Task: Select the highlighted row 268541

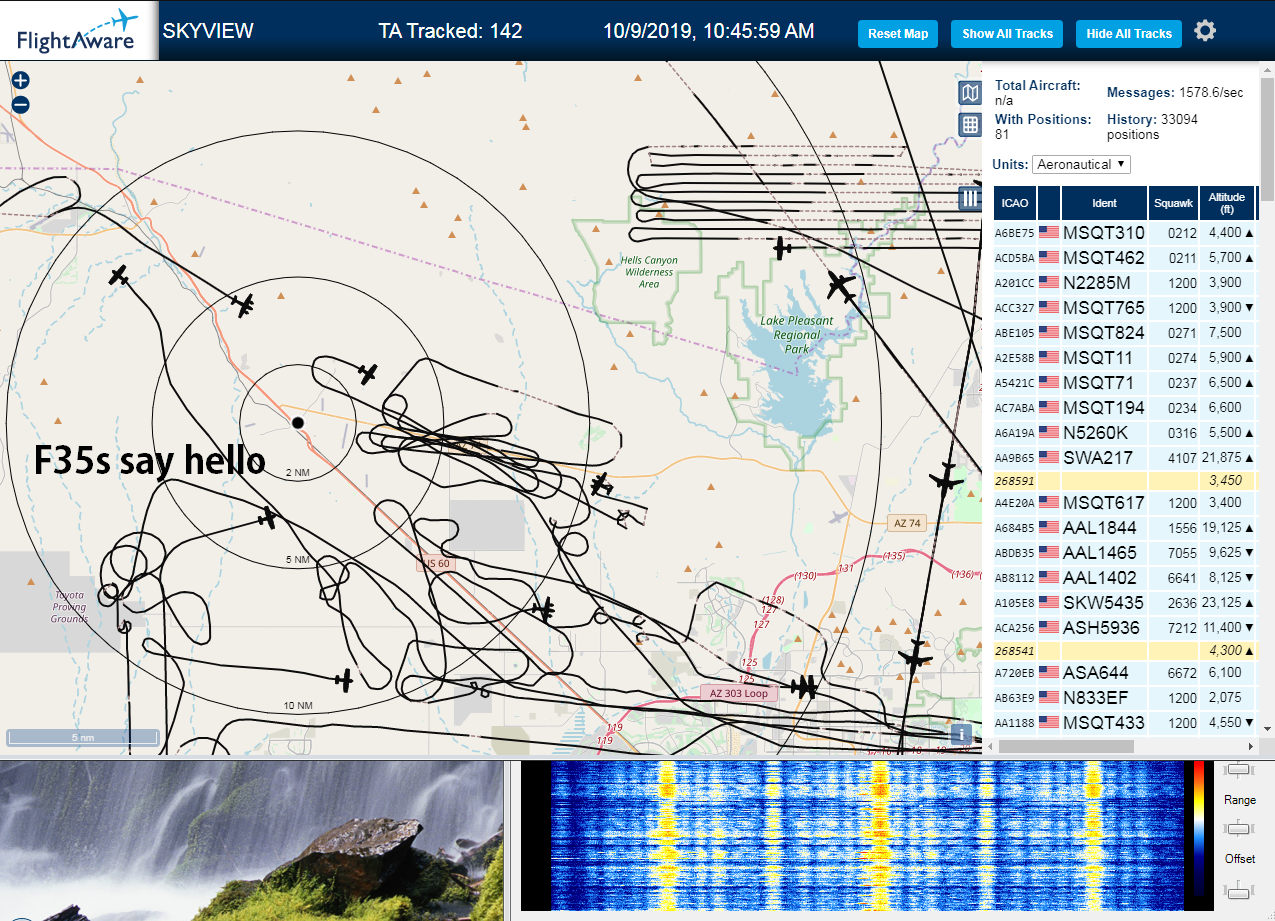Action: tap(1124, 650)
